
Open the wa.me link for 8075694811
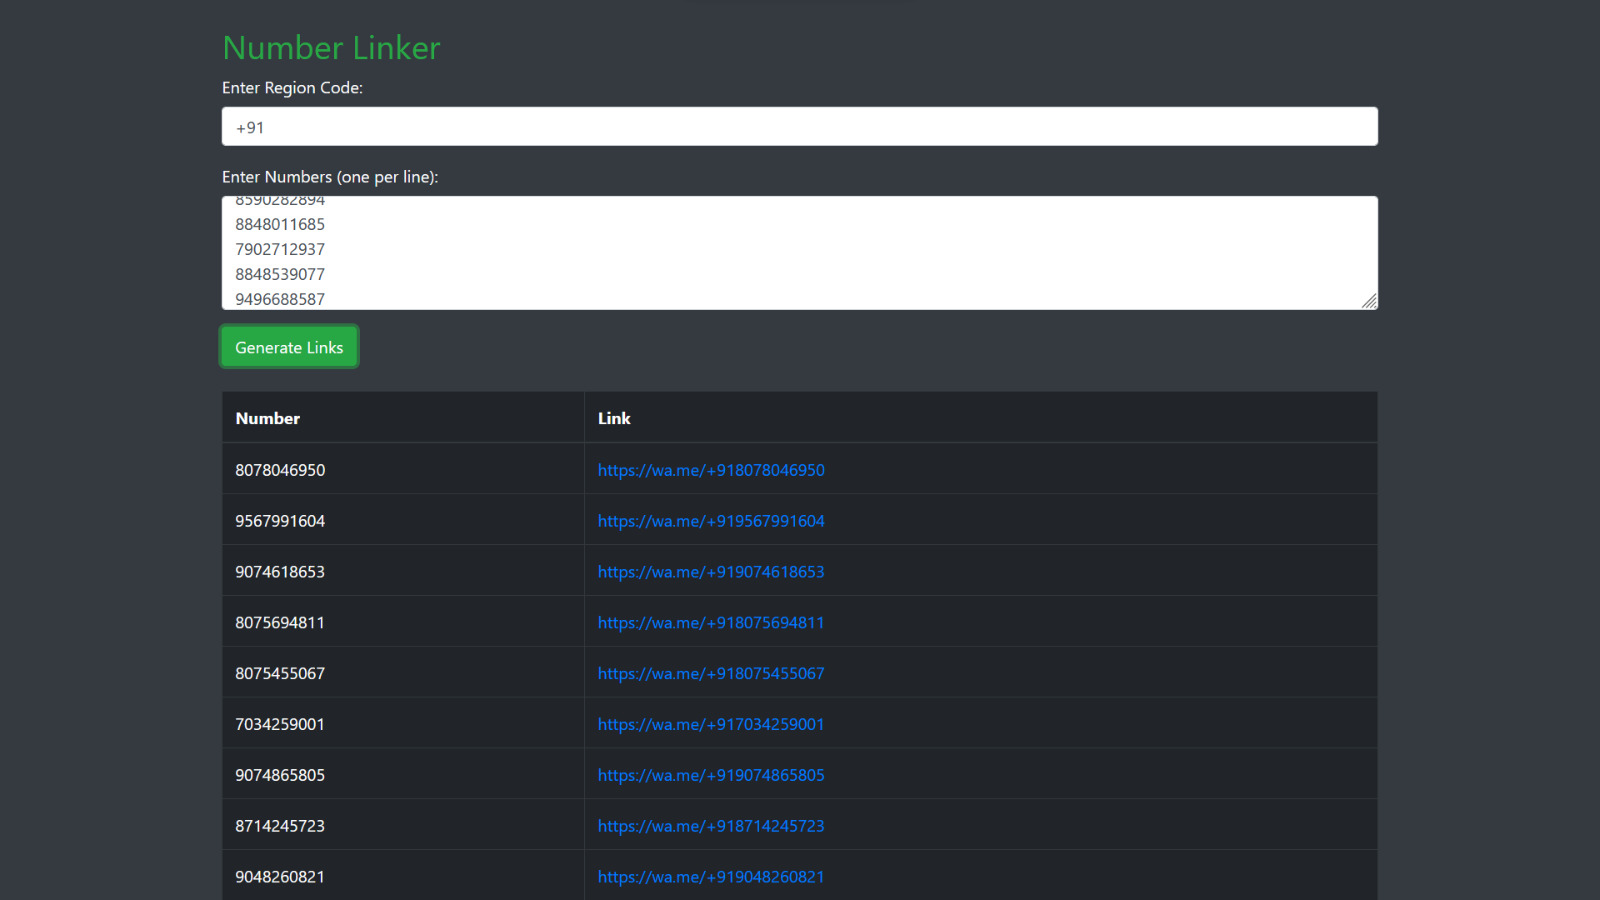pyautogui.click(x=710, y=622)
